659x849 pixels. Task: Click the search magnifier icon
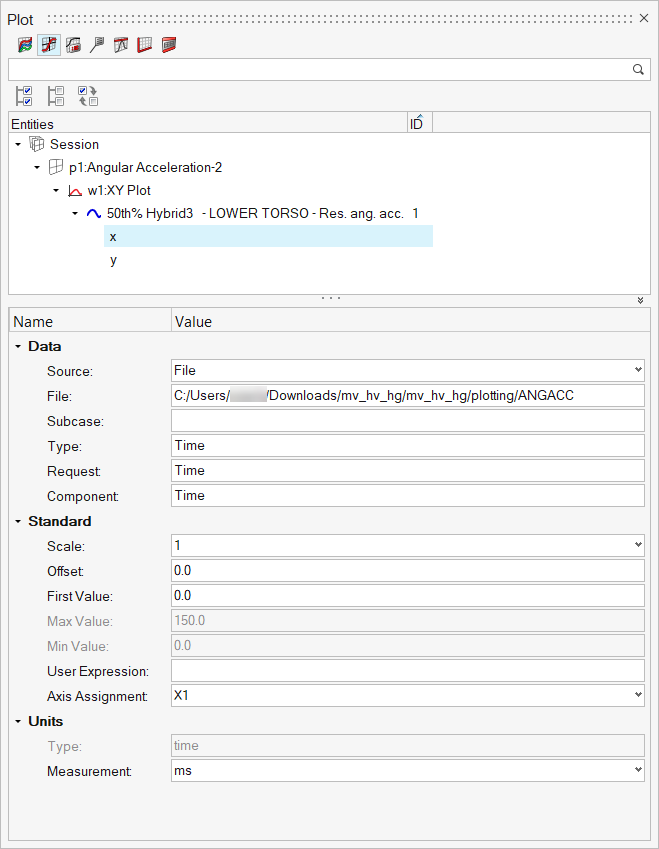pos(638,69)
